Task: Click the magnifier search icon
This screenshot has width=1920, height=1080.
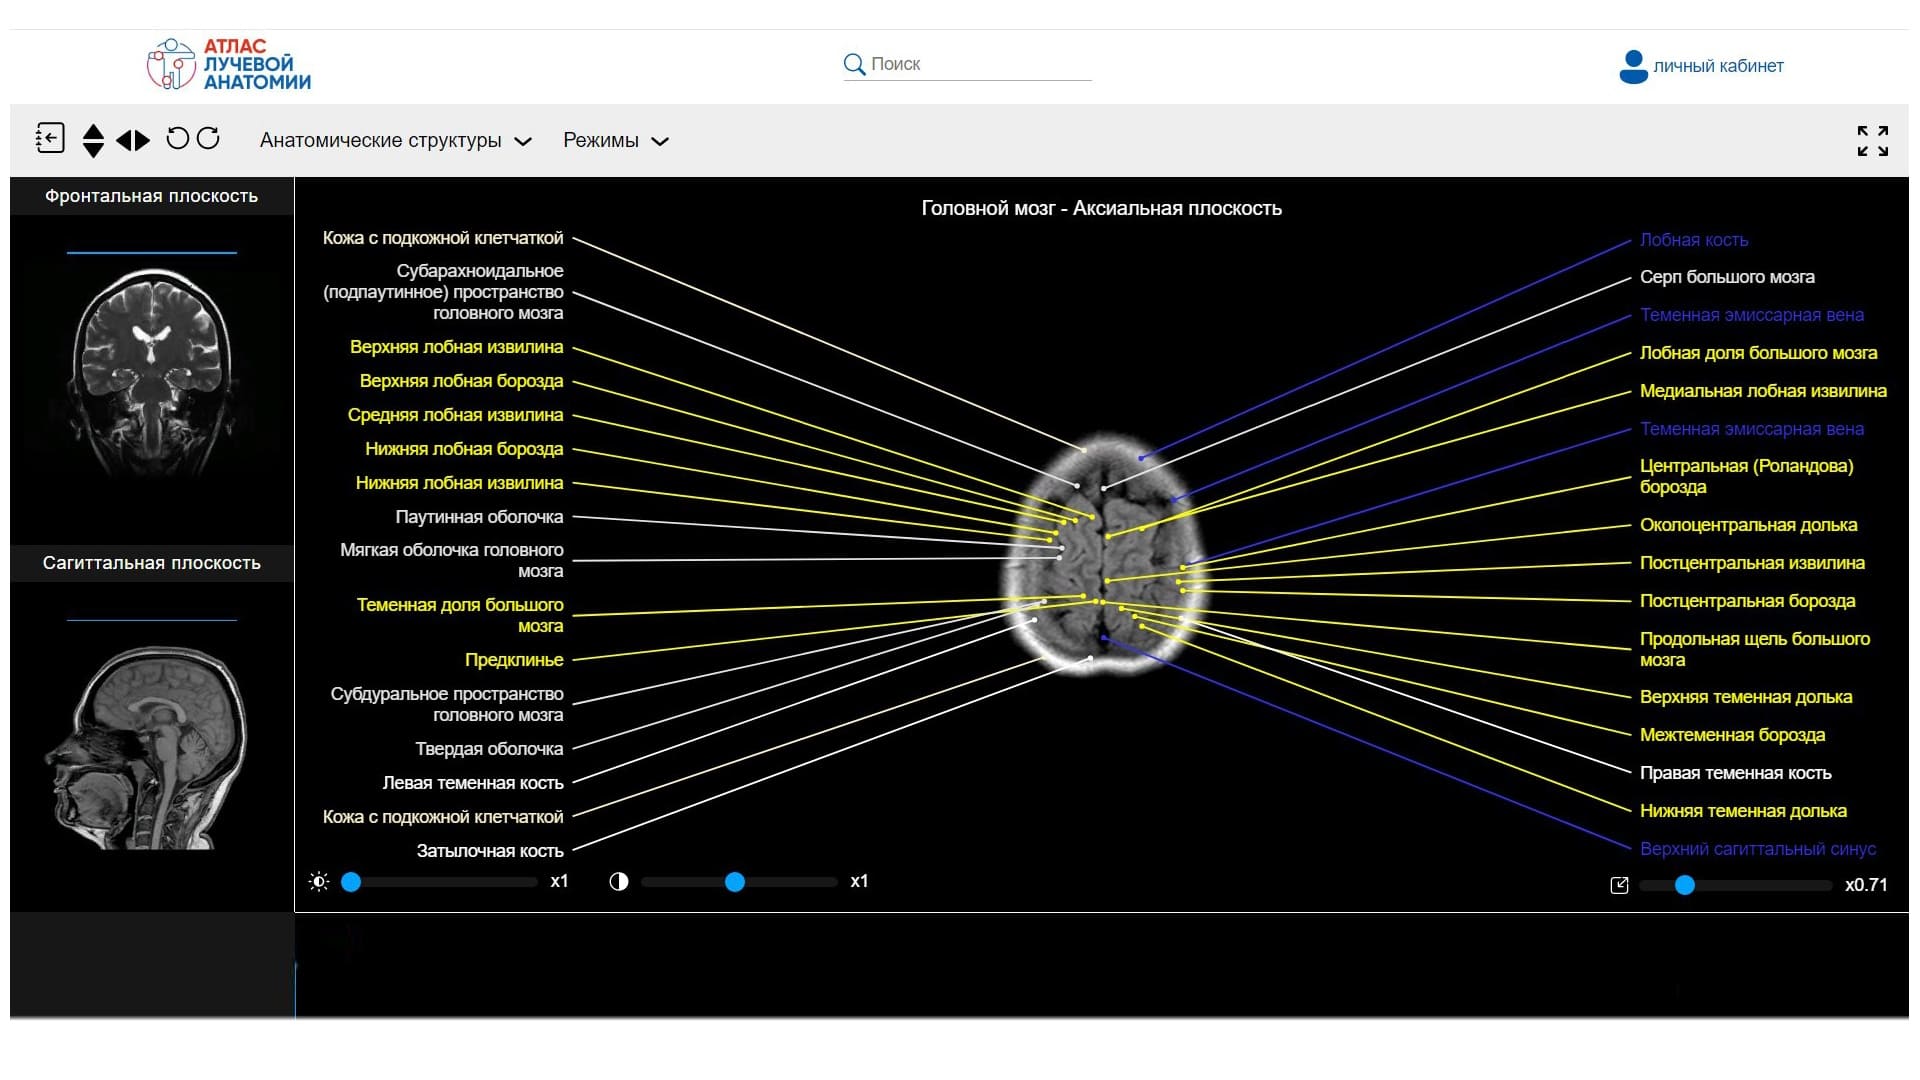Action: (x=854, y=64)
